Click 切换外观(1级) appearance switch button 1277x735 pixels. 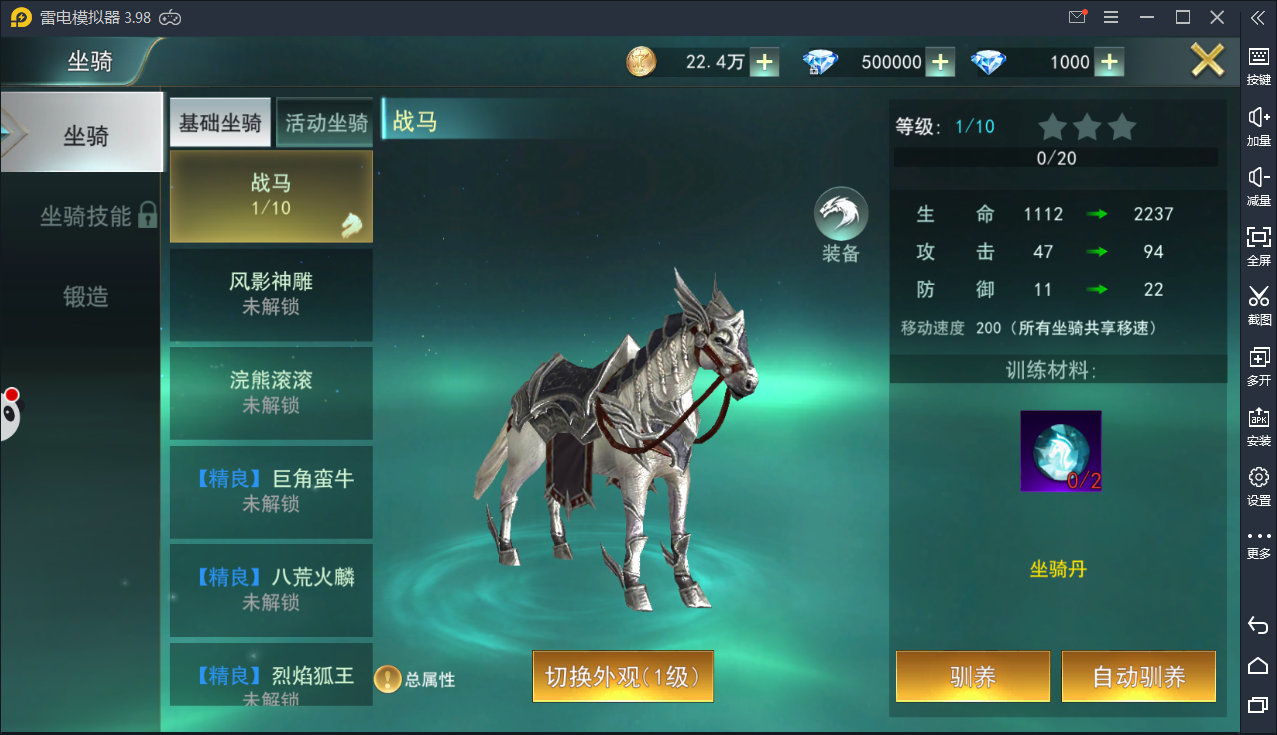pyautogui.click(x=623, y=676)
